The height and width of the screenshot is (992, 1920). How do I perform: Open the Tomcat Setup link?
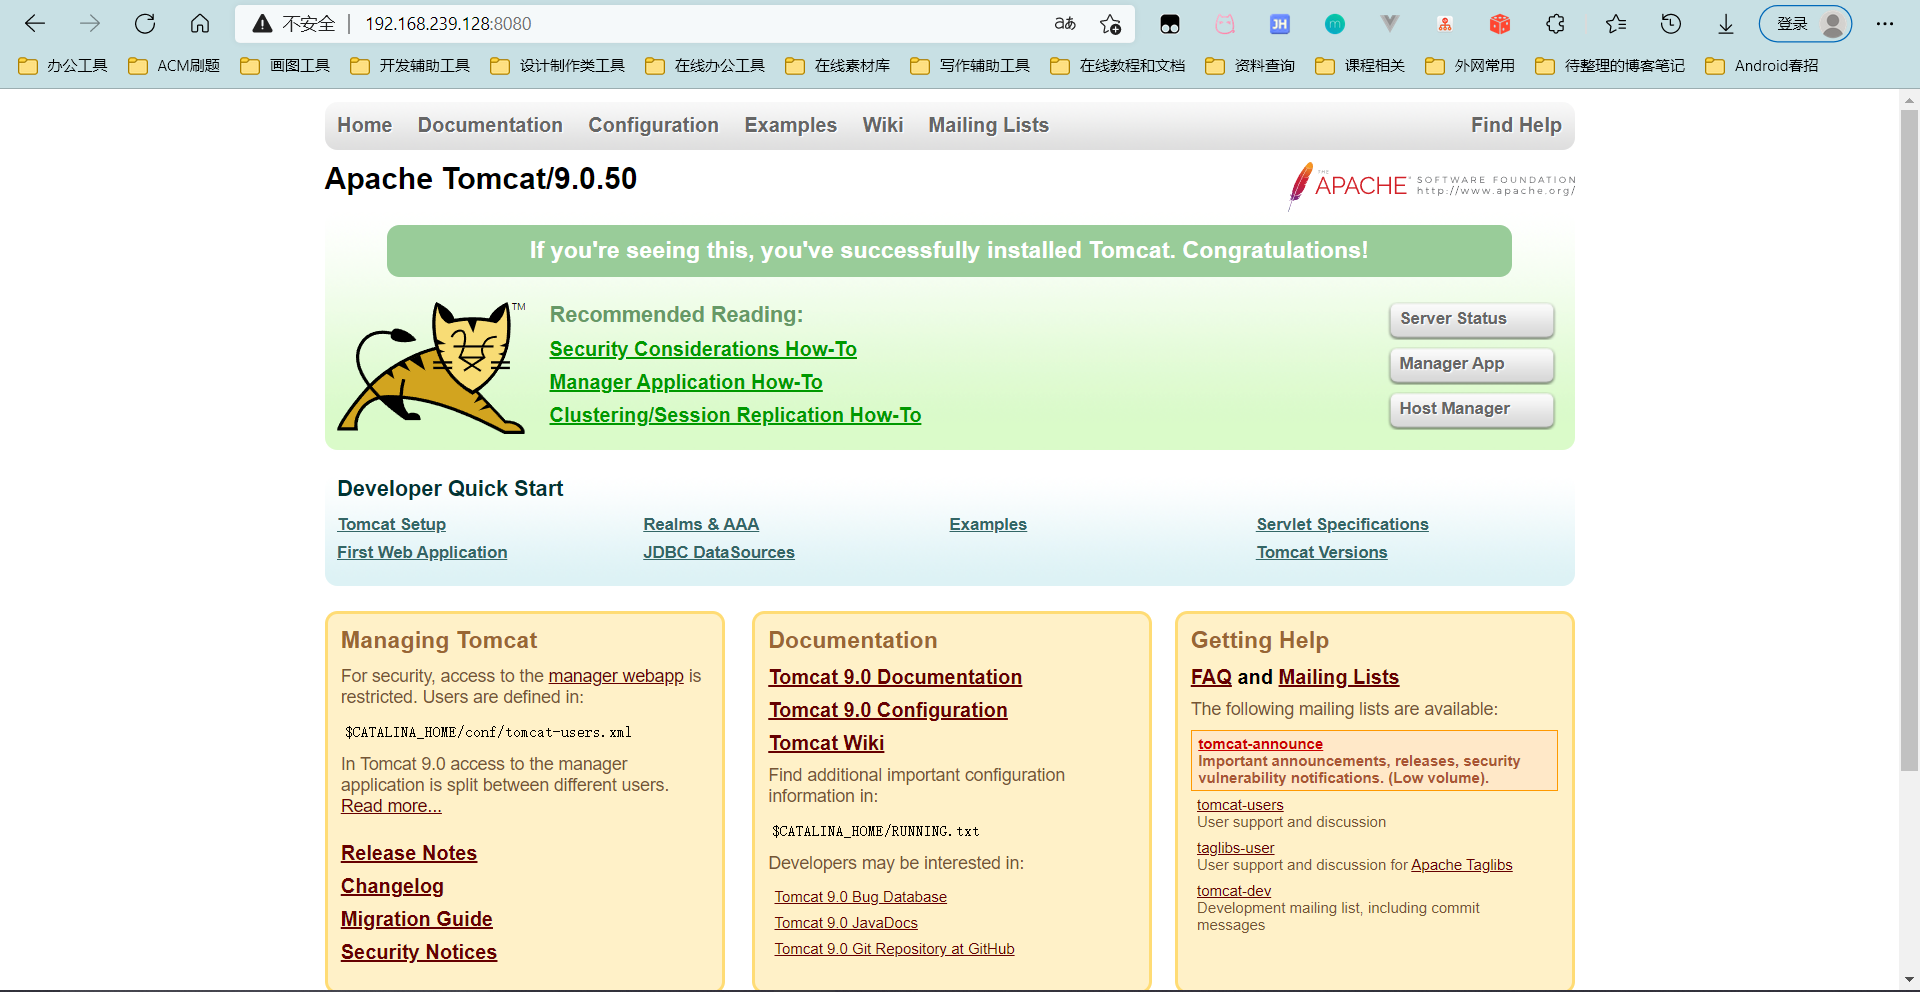392,524
